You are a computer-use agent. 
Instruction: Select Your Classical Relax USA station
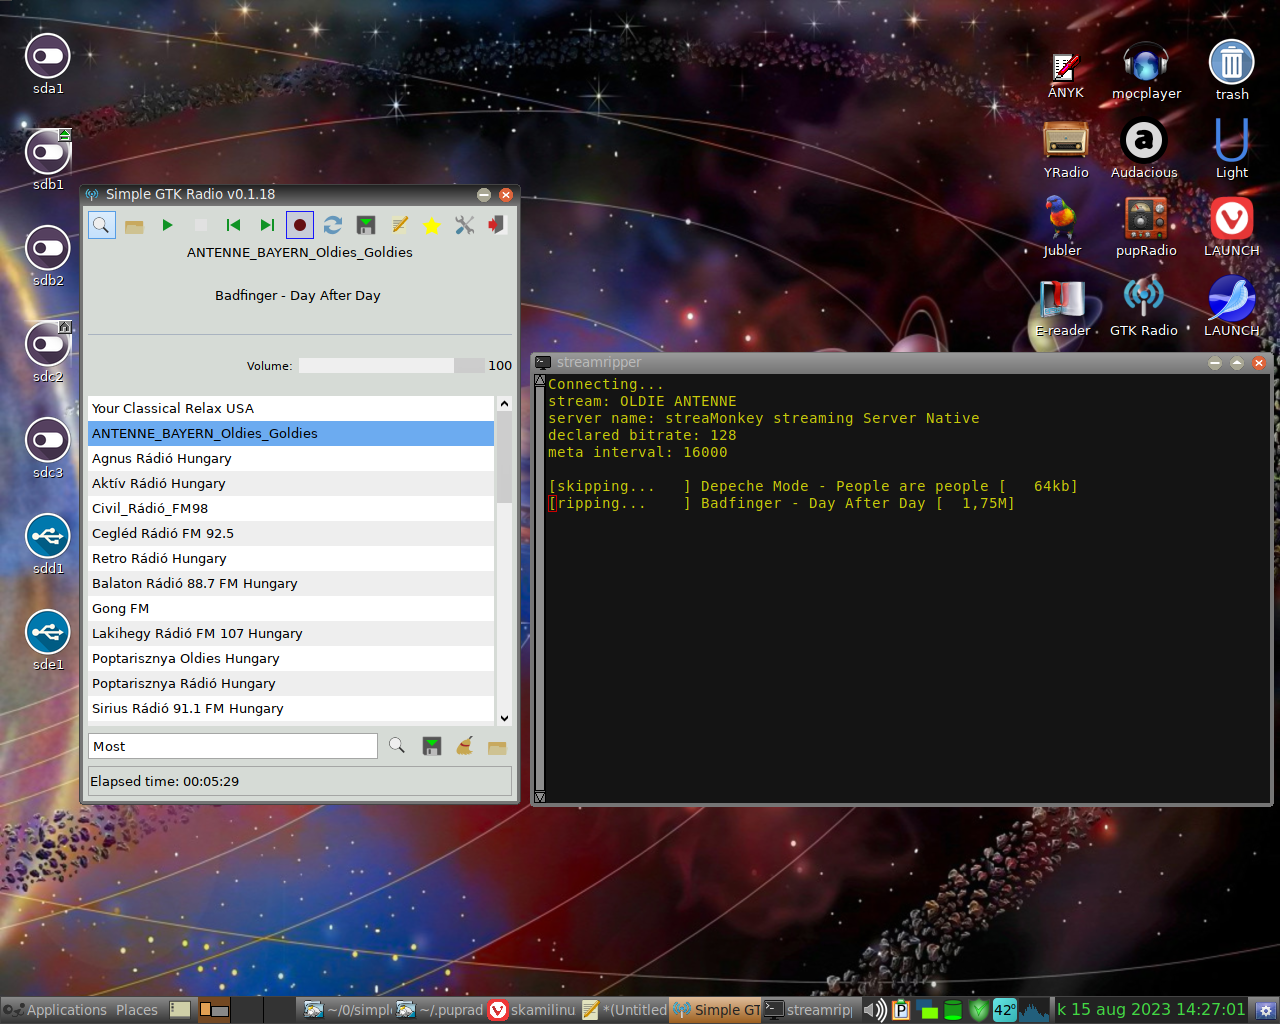[x=291, y=408]
